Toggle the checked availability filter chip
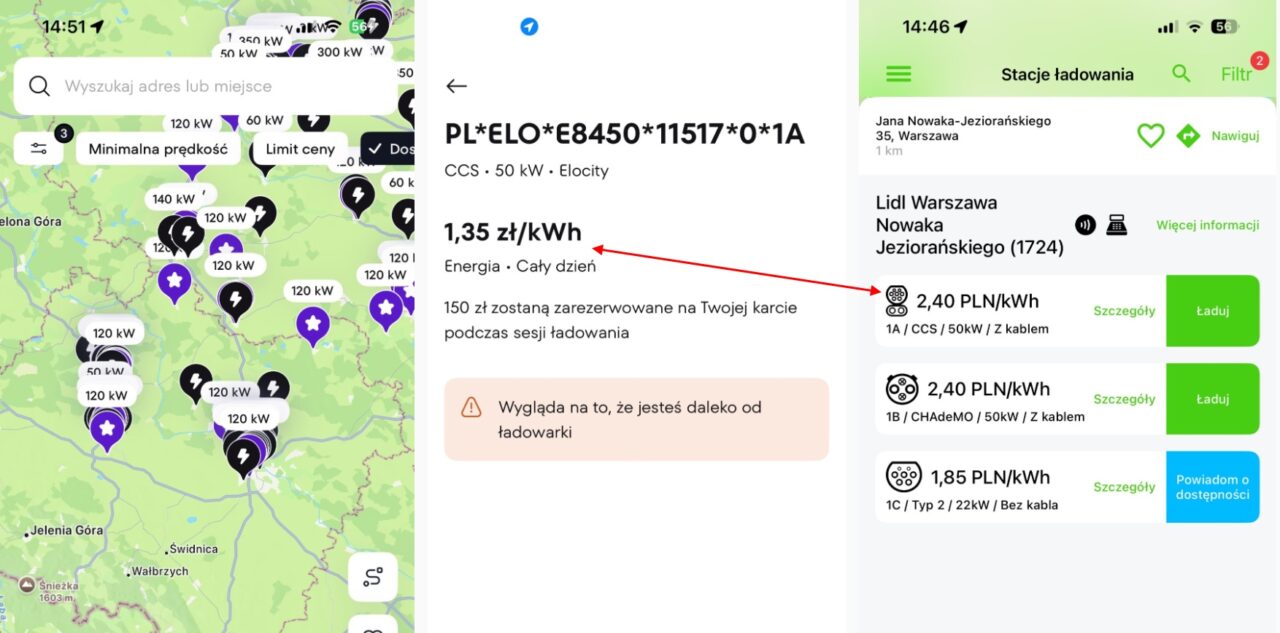The width and height of the screenshot is (1280, 633). (388, 149)
